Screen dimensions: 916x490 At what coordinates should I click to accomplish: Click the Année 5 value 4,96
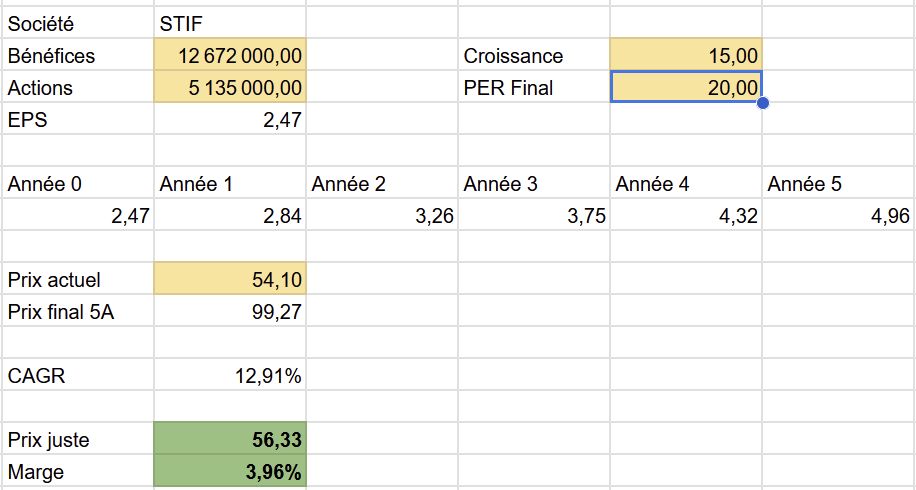pos(839,216)
